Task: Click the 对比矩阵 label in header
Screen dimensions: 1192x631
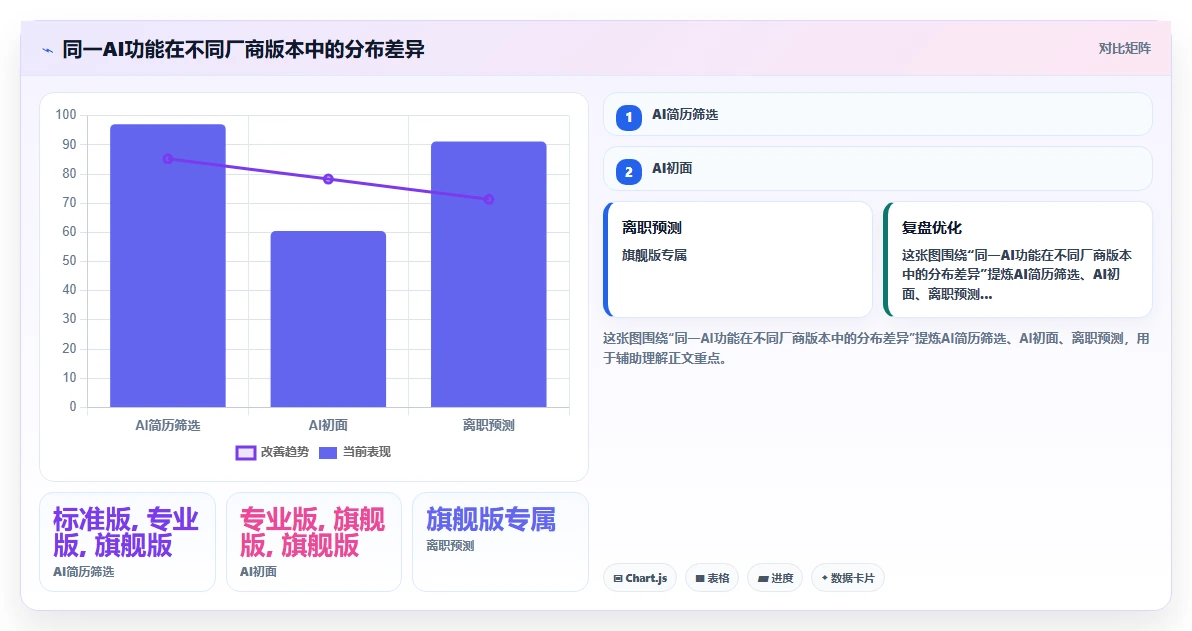Action: tap(1124, 49)
